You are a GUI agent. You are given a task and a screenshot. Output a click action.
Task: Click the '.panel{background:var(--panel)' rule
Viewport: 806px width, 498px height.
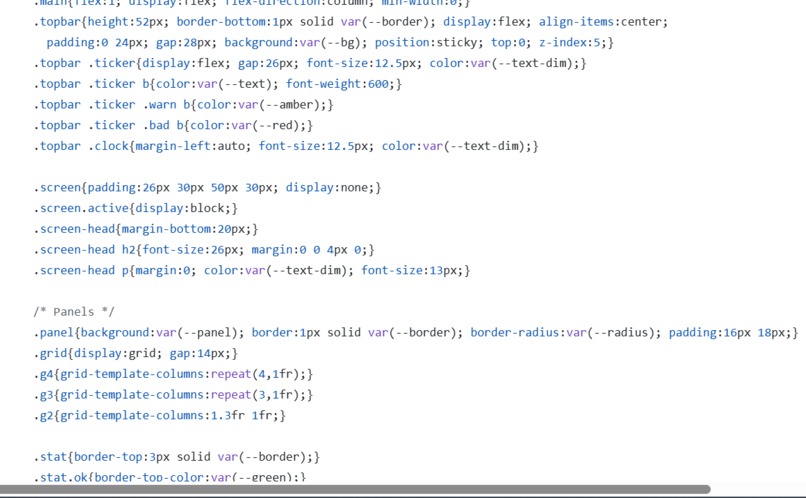coord(416,333)
